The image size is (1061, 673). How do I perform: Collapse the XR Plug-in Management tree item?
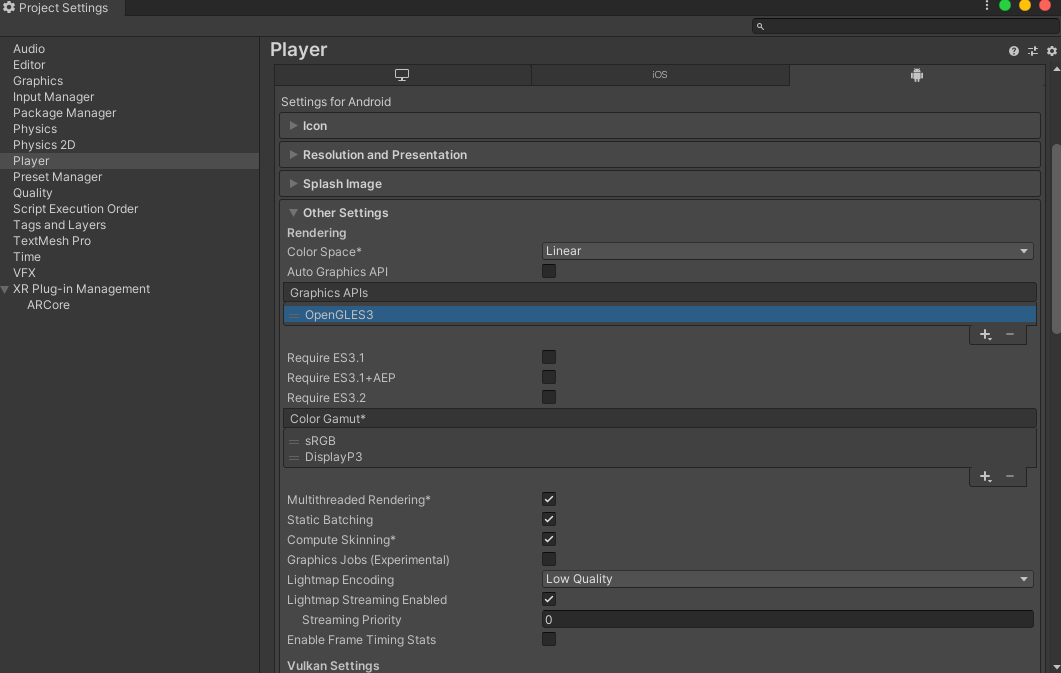(6, 290)
